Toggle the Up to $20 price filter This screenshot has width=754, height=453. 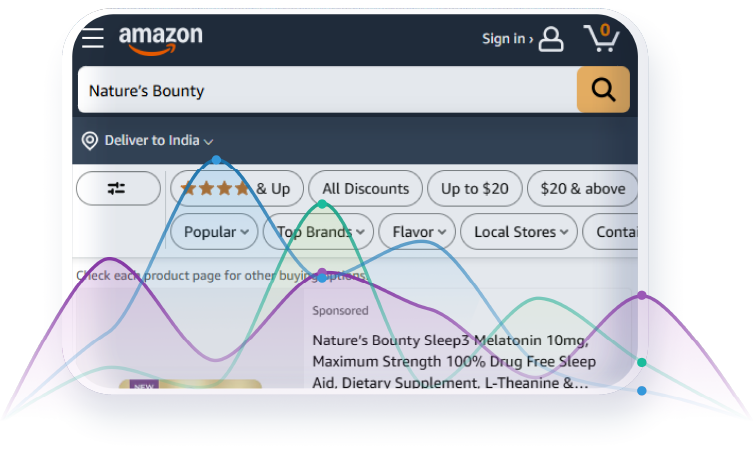coord(474,188)
